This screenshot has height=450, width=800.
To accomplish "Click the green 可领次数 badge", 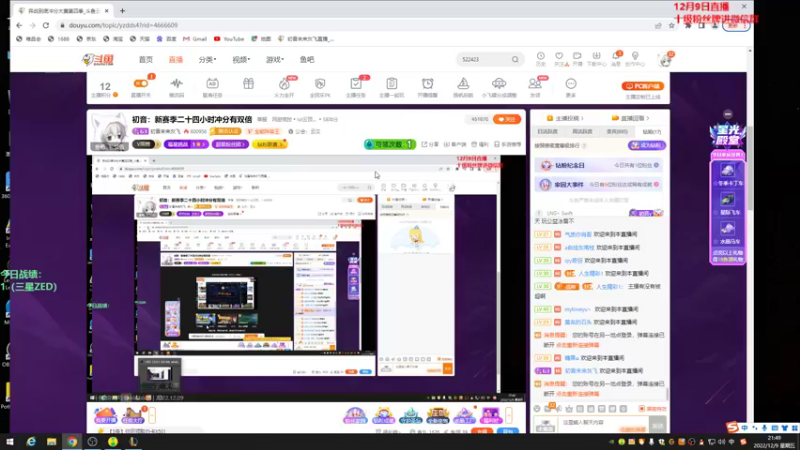I will point(390,144).
